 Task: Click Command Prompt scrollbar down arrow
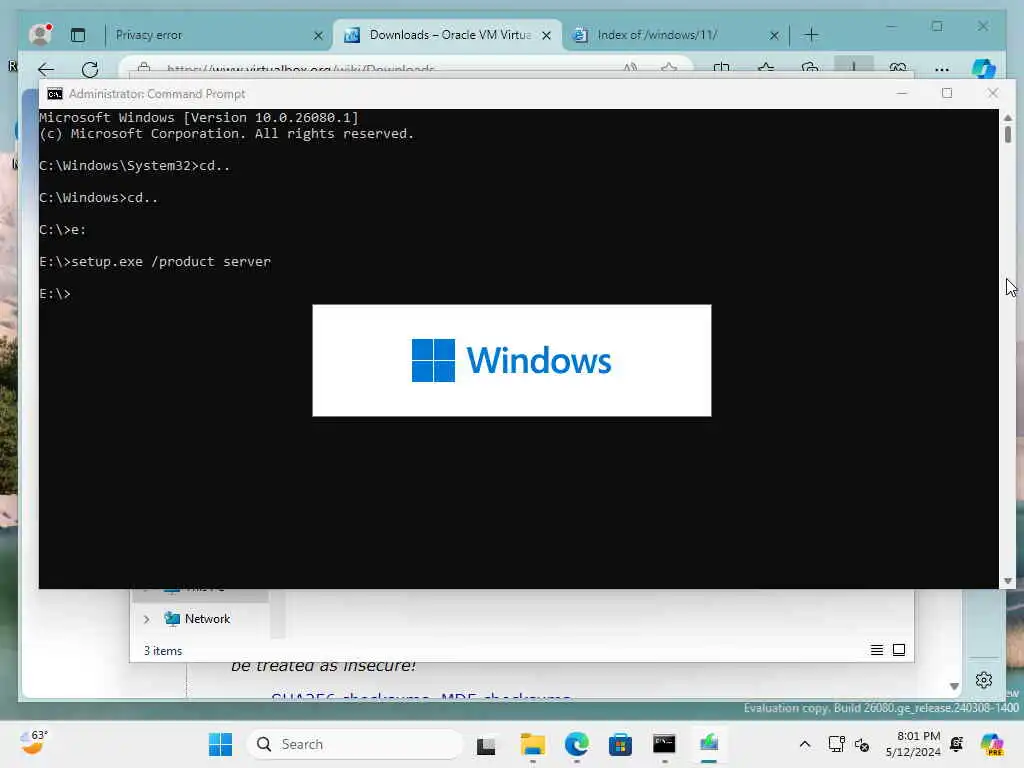tap(1008, 581)
